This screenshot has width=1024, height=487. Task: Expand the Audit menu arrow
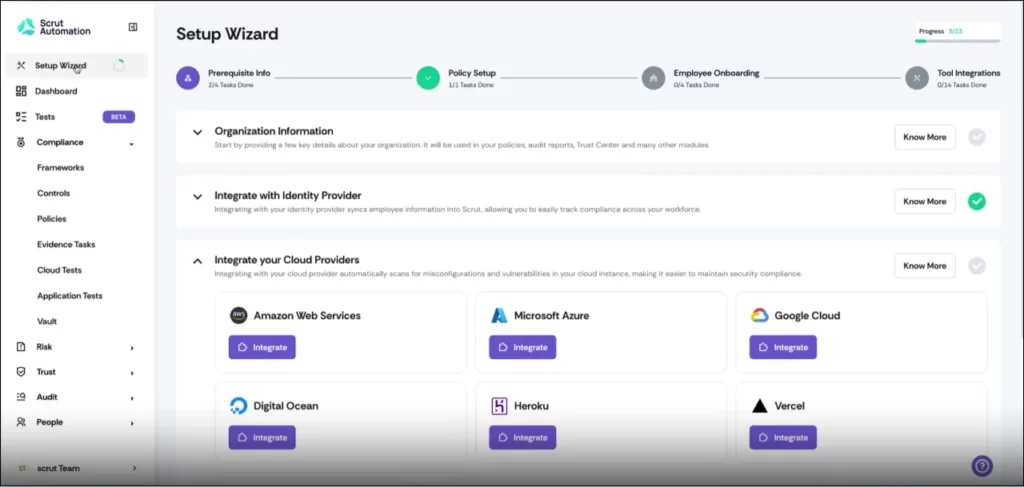[131, 398]
